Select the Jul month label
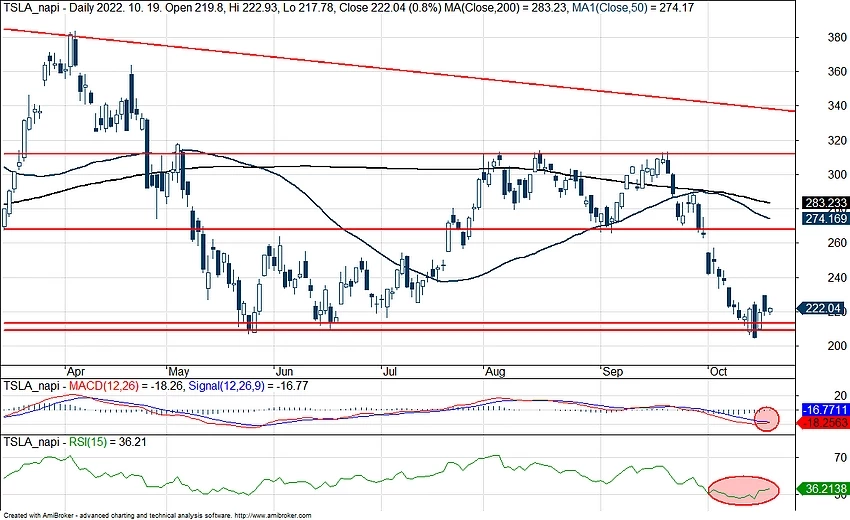 click(389, 371)
